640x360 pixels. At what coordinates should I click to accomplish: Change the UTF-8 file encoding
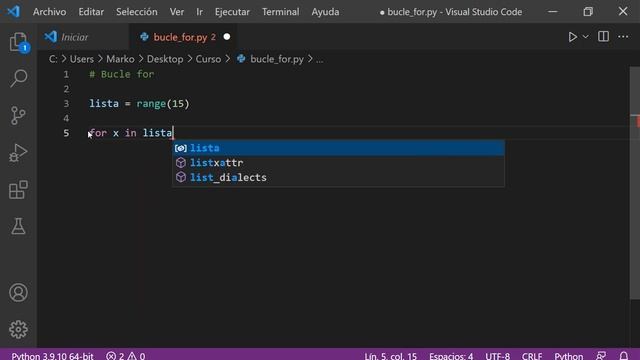[498, 356]
